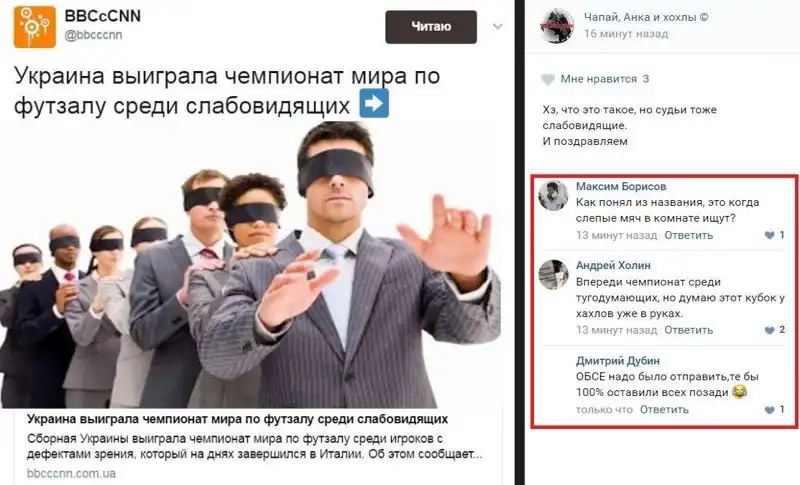The height and width of the screenshot is (485, 800).
Task: Reply to Максим Борисов's comment with Ответить
Action: pos(688,235)
